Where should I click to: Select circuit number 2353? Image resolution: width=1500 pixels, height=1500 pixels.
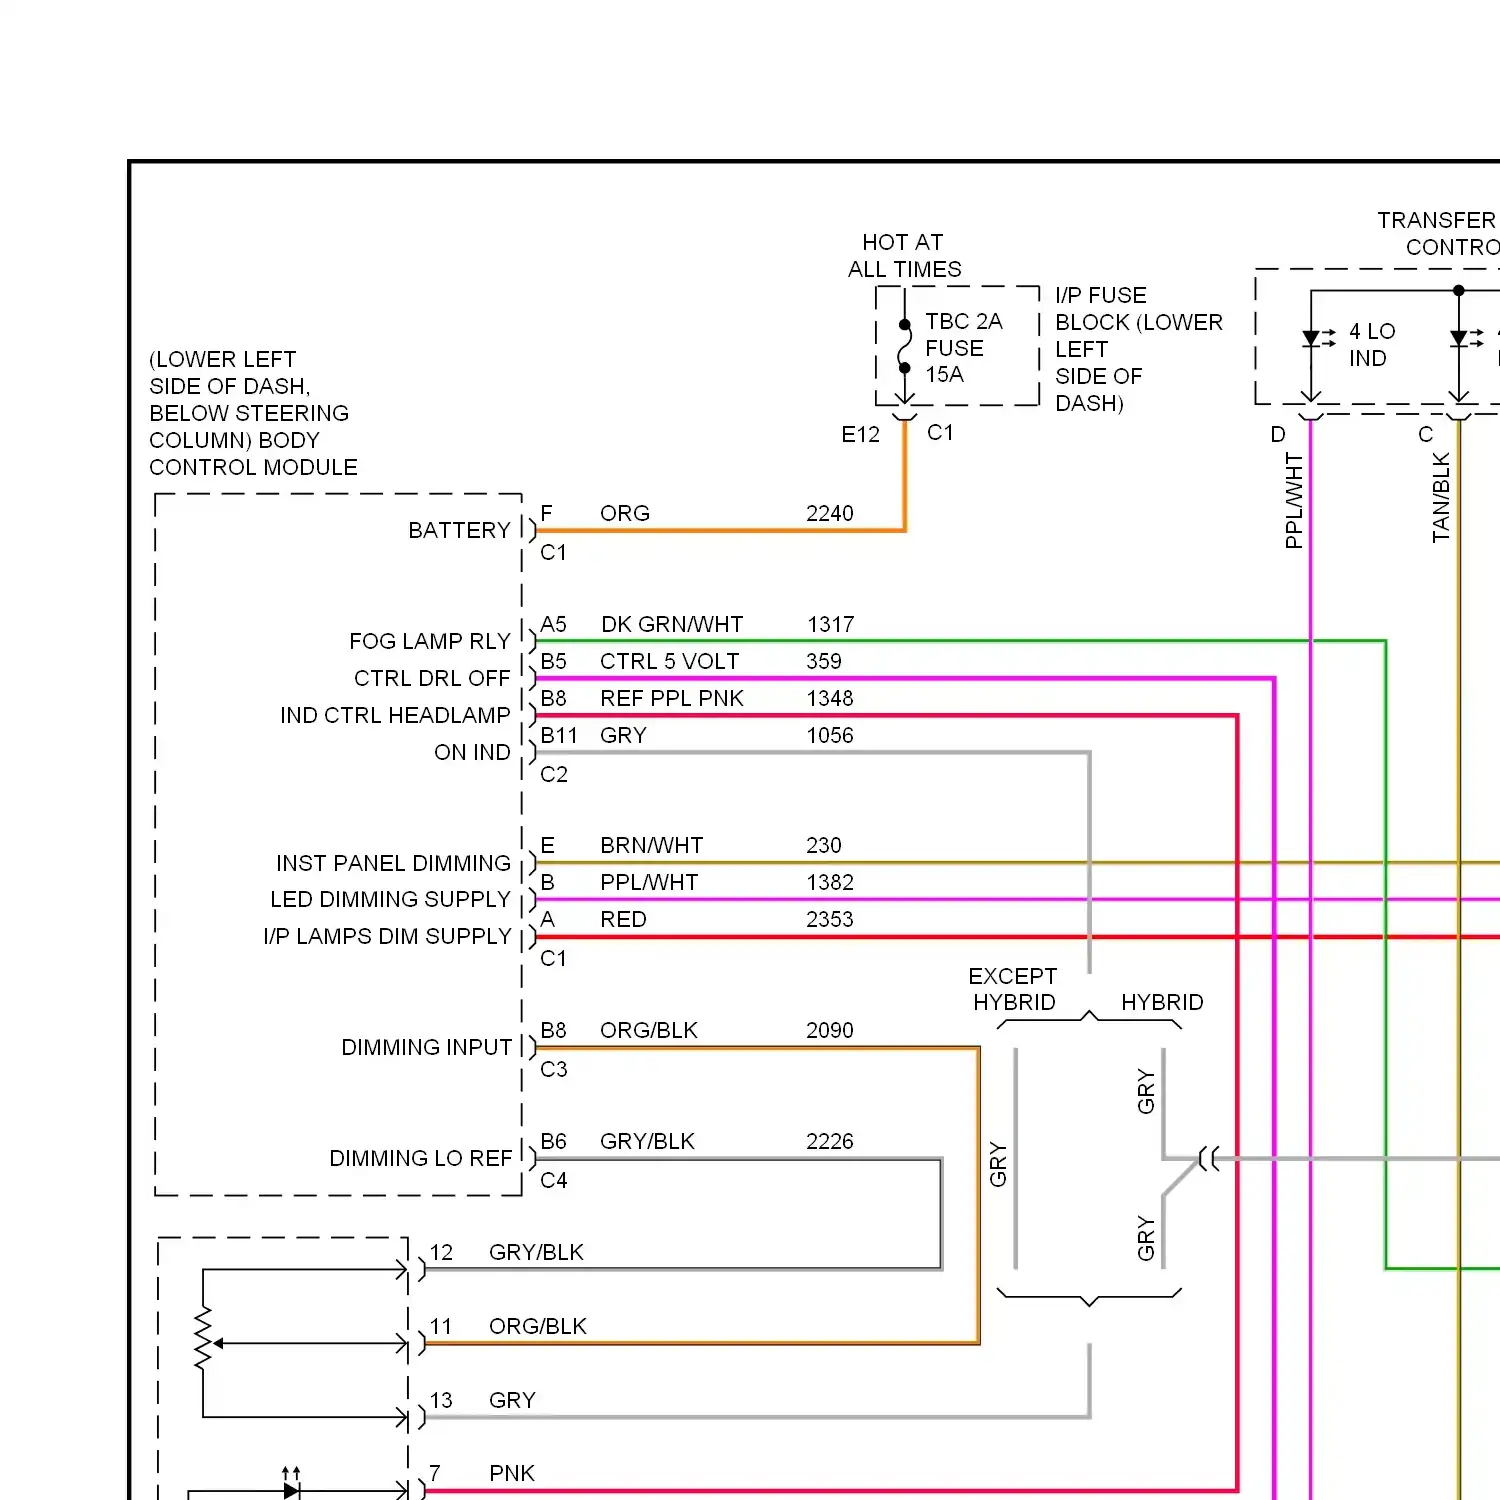(x=830, y=919)
